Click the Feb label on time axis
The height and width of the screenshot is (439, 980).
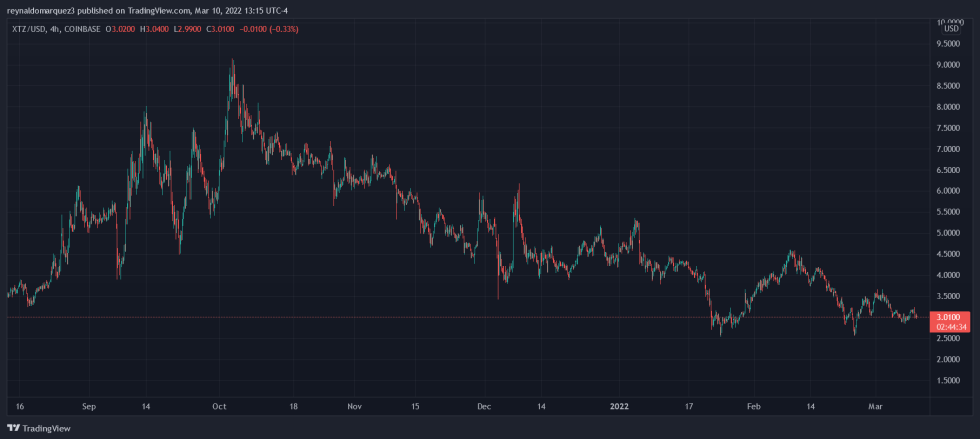tap(755, 407)
